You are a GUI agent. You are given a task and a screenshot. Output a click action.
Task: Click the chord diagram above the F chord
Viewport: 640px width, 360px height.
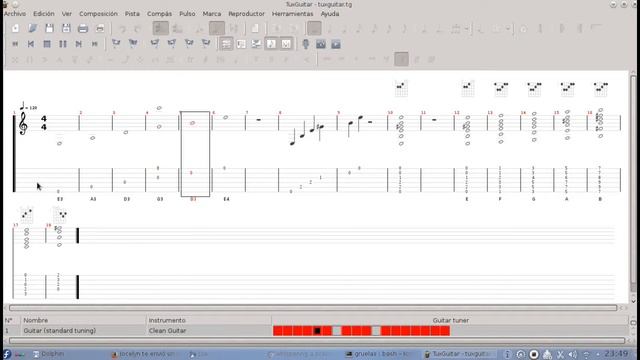tap(501, 89)
